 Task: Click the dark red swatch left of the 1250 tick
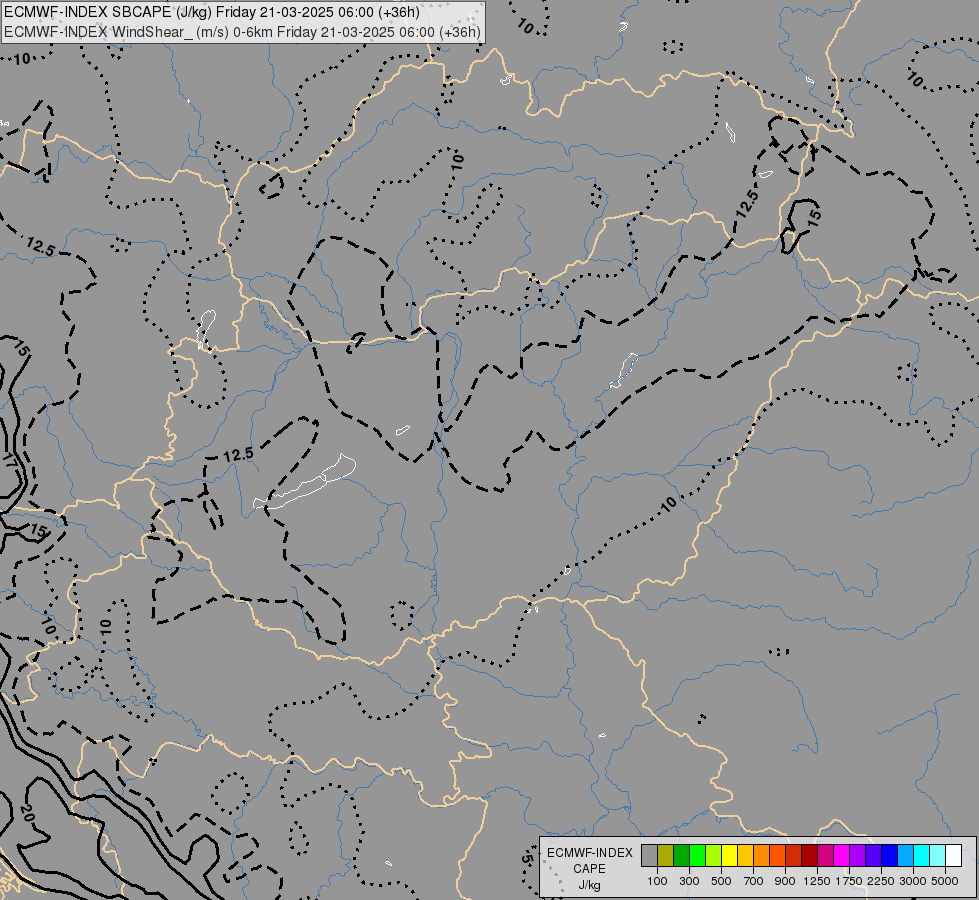pyautogui.click(x=810, y=856)
